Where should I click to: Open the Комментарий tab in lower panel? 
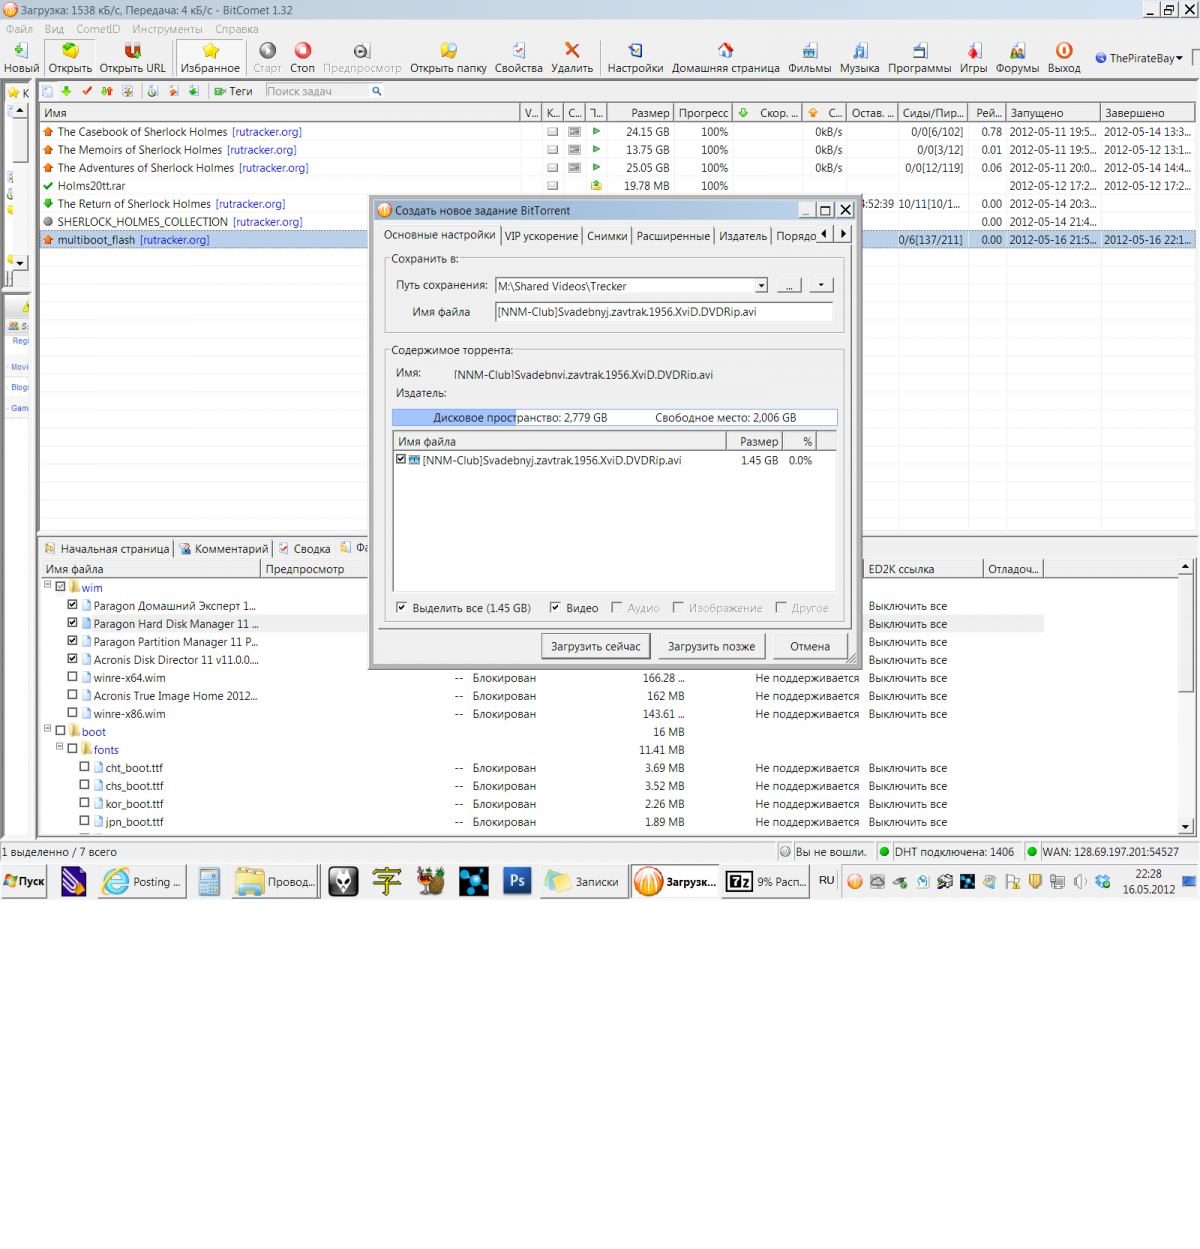[224, 549]
